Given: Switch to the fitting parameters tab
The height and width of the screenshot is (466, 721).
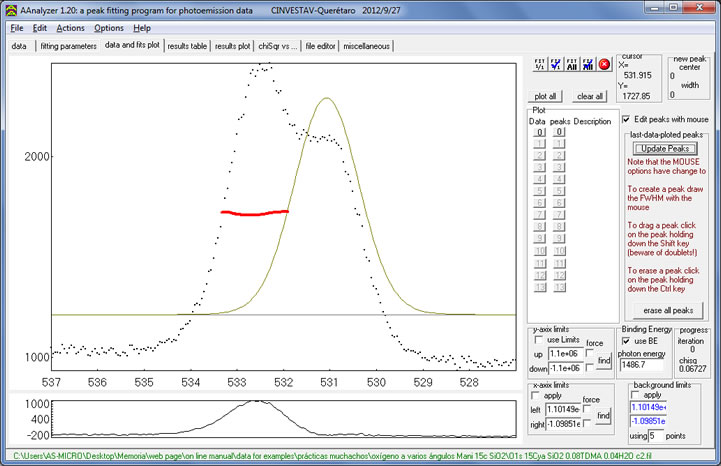Looking at the screenshot, I should (68, 46).
